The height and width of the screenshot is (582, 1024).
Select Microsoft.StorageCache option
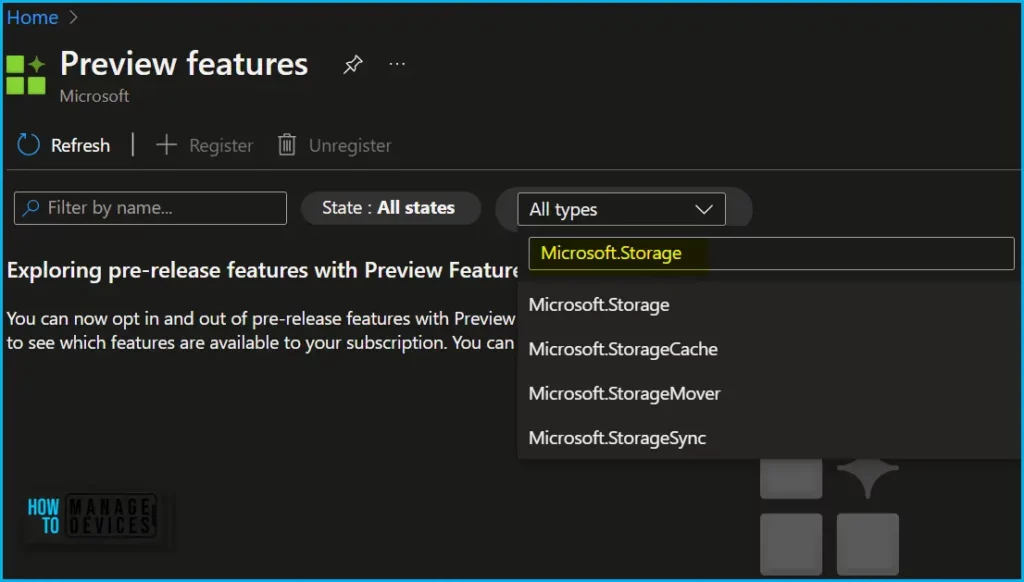[x=771, y=349]
